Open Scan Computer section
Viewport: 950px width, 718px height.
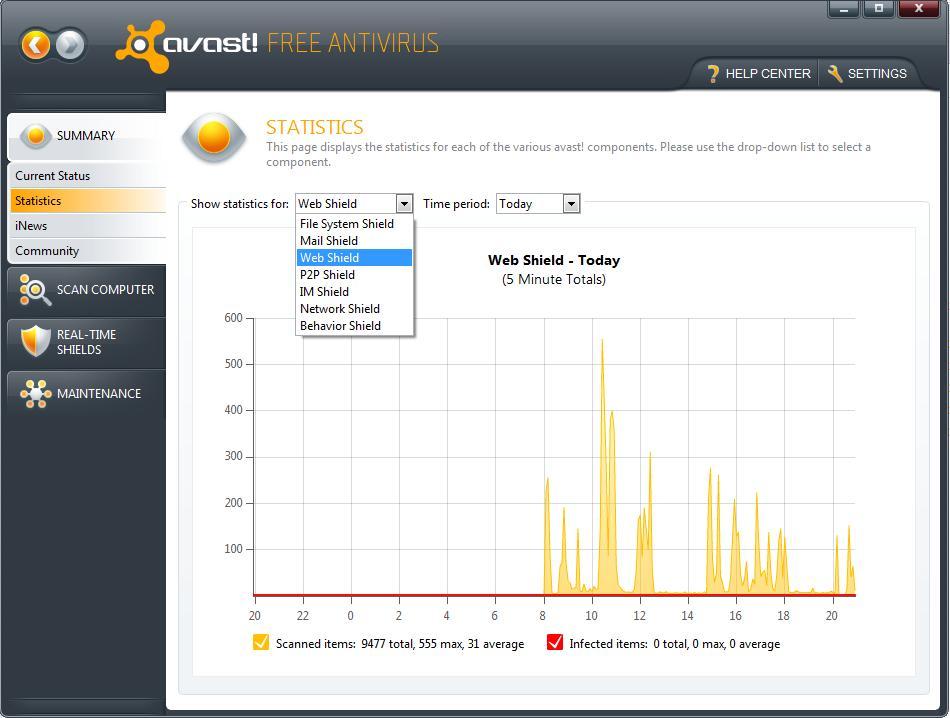[x=87, y=290]
